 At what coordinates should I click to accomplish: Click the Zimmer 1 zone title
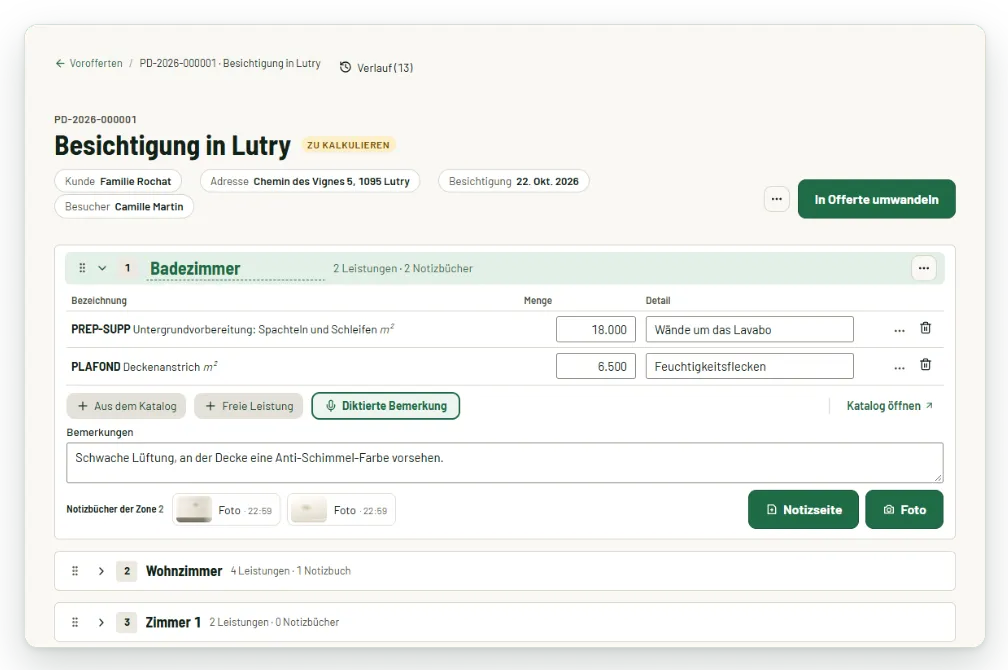click(173, 622)
